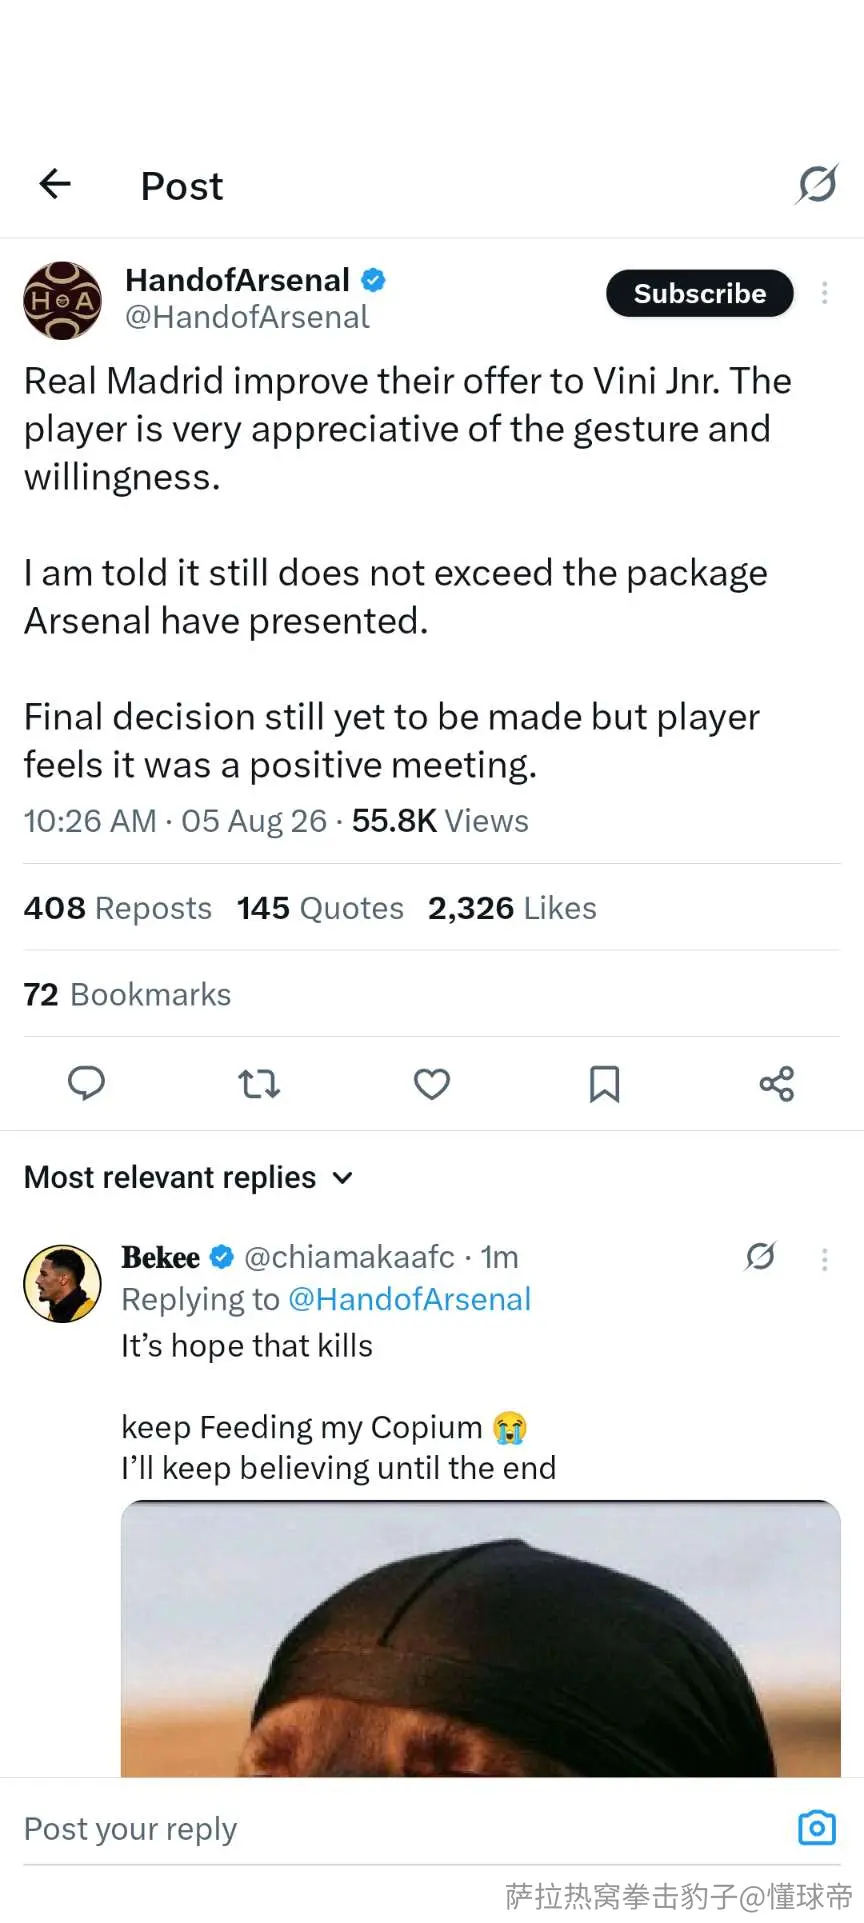Subscribe to HandofArsenal

(x=700, y=293)
